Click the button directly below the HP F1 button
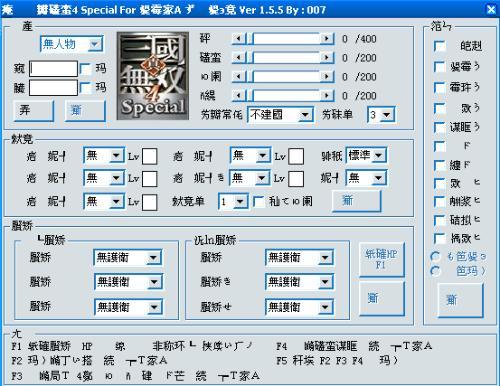Screen dimensions: 500x386 [x=382, y=299]
